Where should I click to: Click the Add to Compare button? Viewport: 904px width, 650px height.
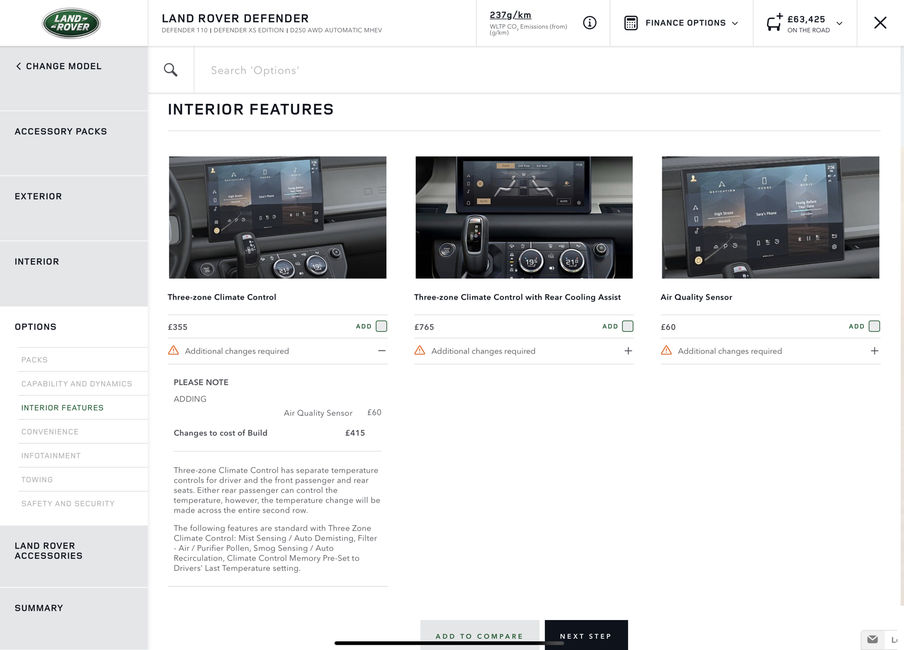(x=480, y=636)
